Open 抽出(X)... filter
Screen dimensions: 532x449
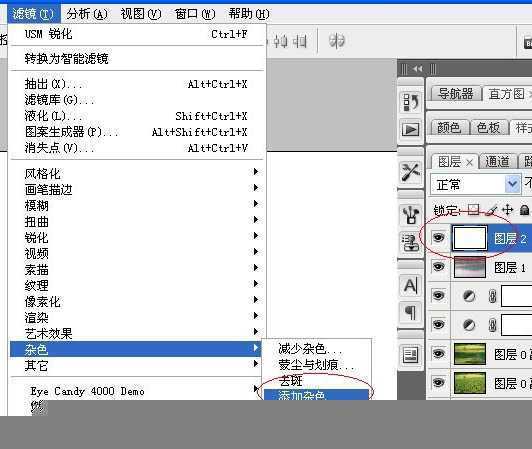click(x=136, y=84)
